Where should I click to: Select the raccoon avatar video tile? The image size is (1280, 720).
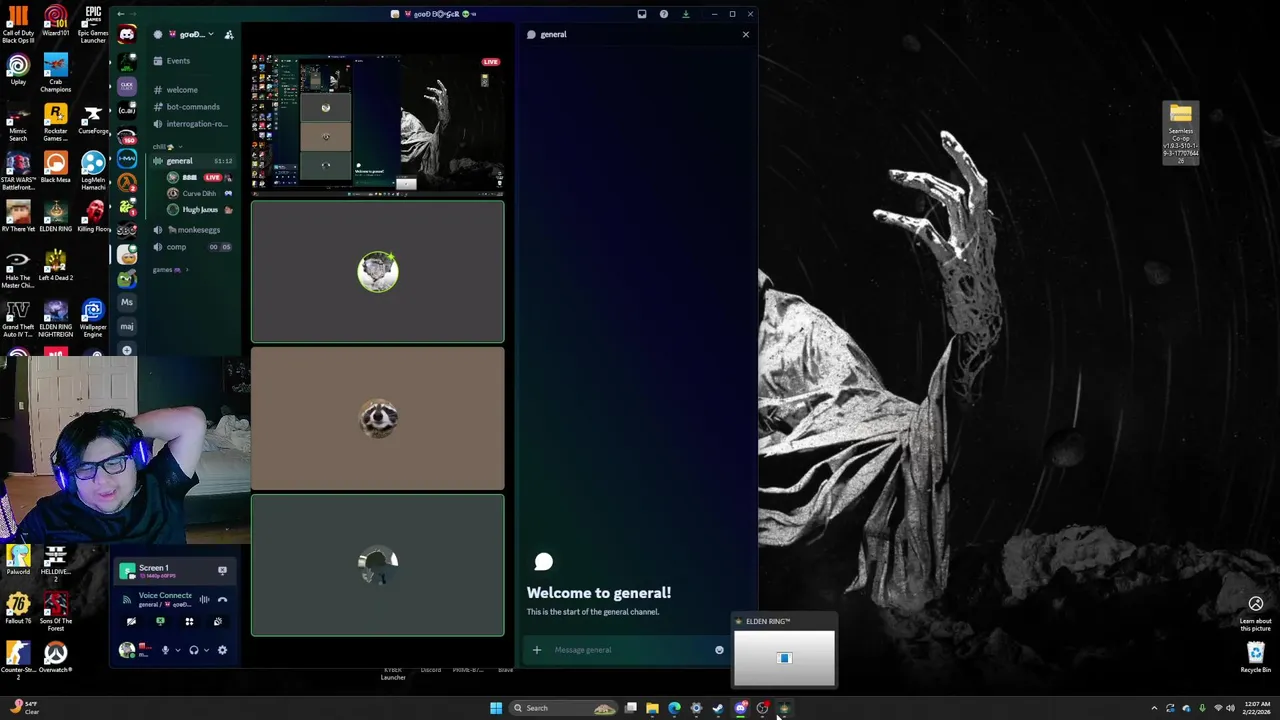[x=378, y=419]
